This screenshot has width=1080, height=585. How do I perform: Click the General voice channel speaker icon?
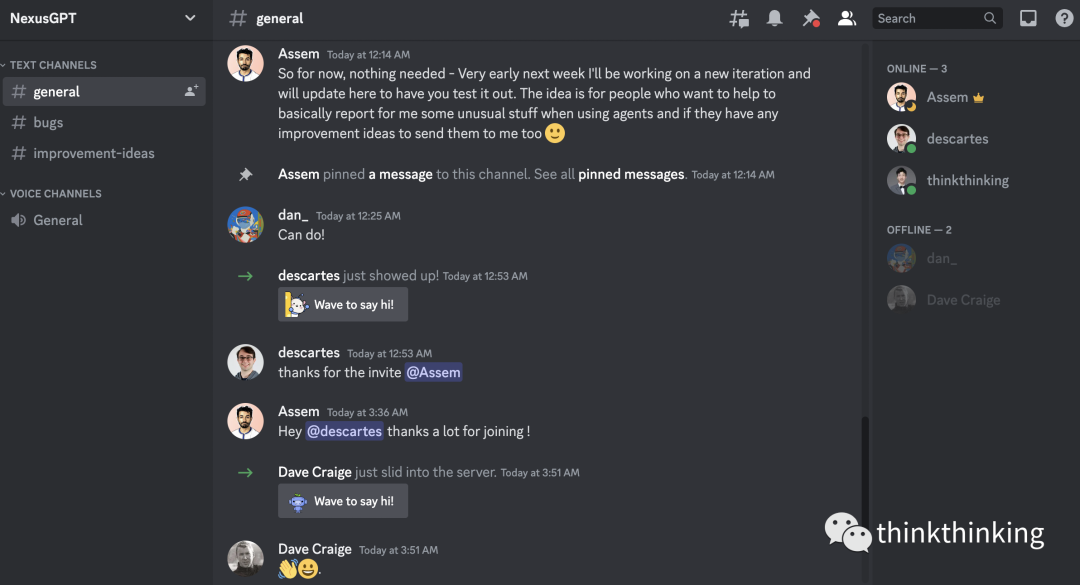[18, 220]
